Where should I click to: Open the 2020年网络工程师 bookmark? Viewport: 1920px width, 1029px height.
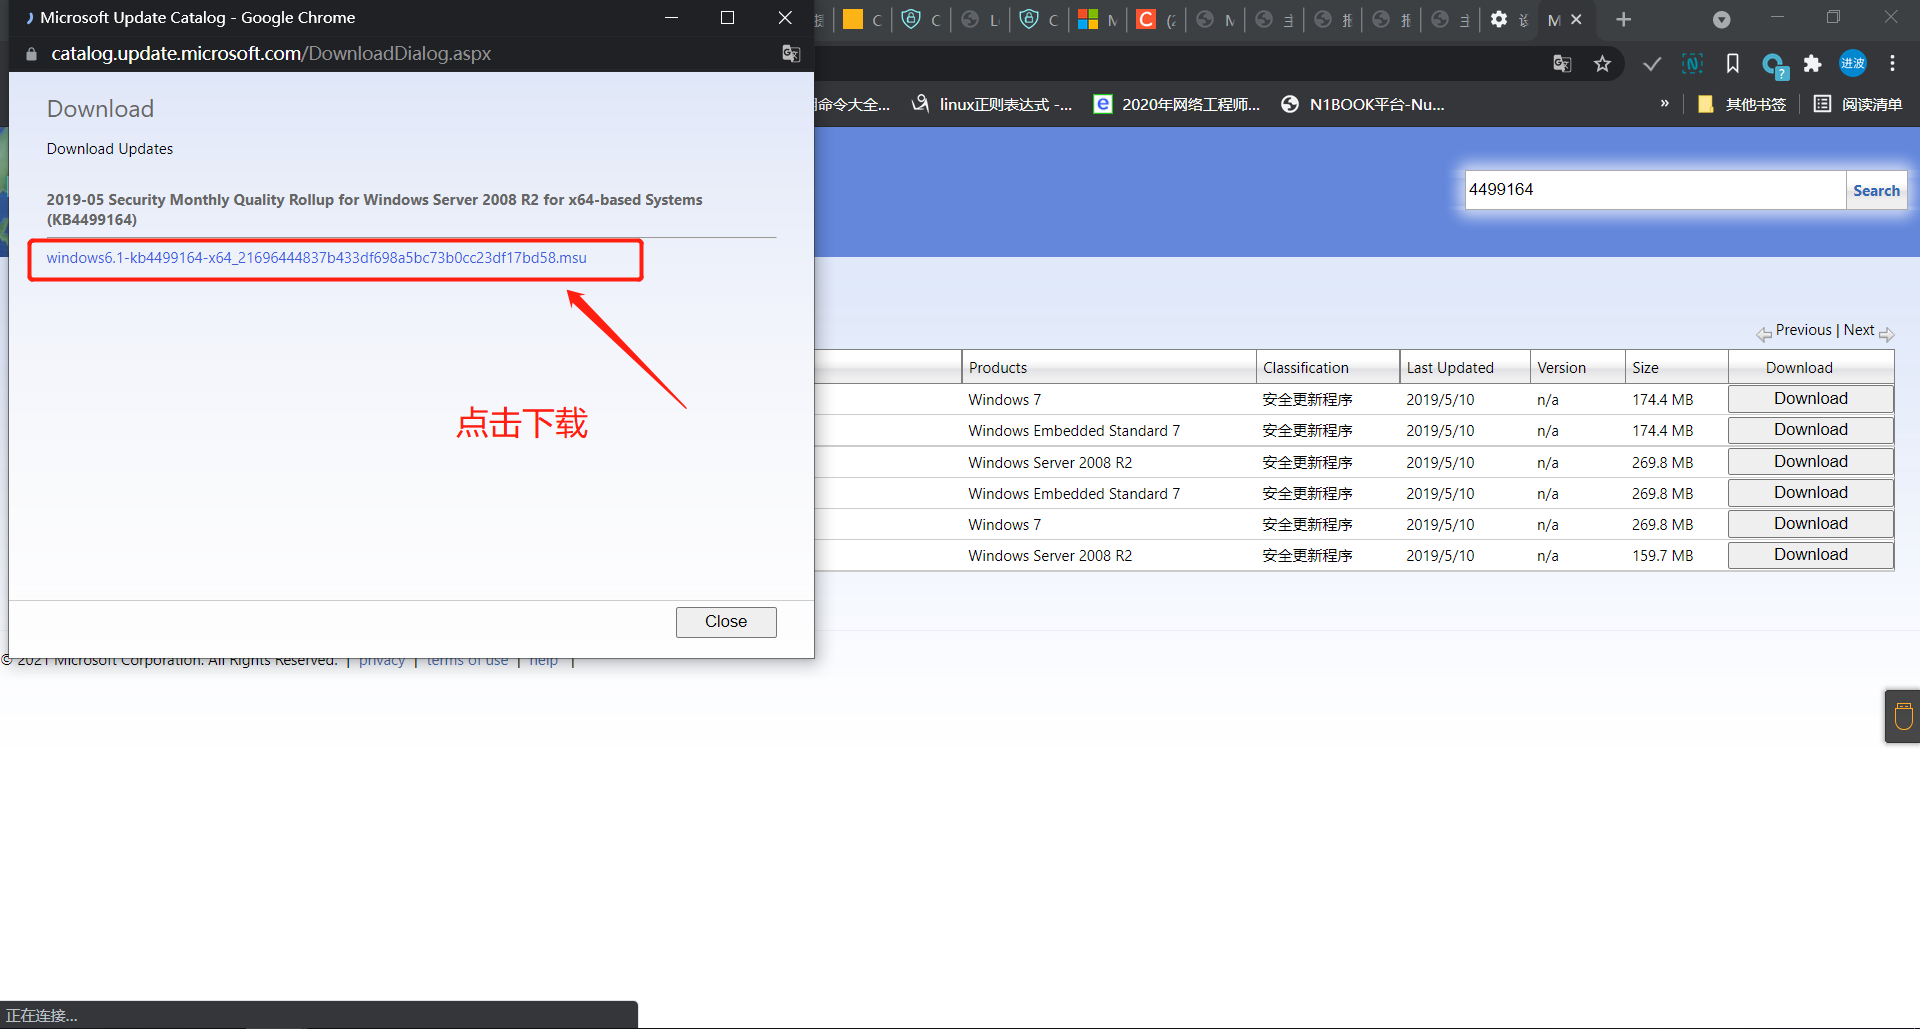(1177, 104)
